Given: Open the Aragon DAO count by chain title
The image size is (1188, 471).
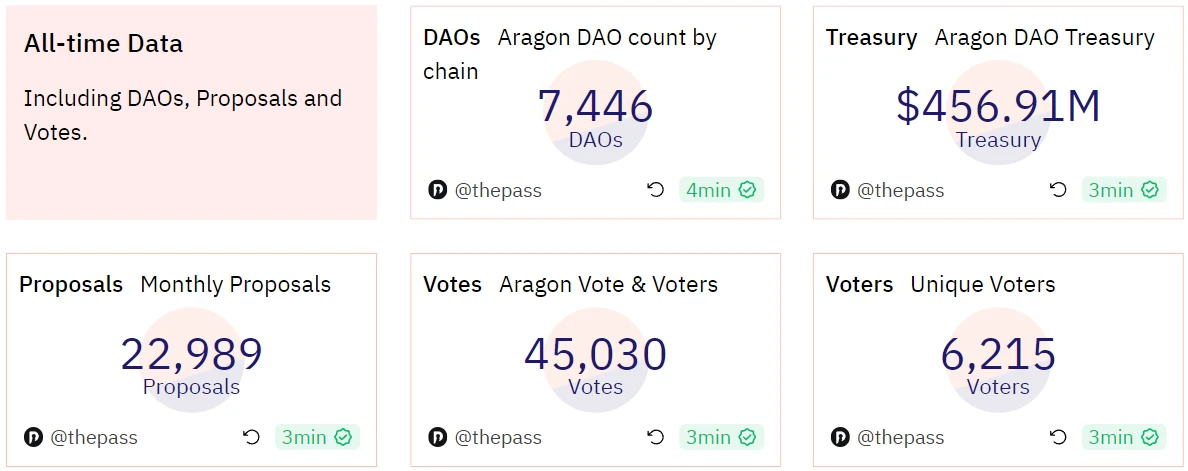Looking at the screenshot, I should coord(607,39).
